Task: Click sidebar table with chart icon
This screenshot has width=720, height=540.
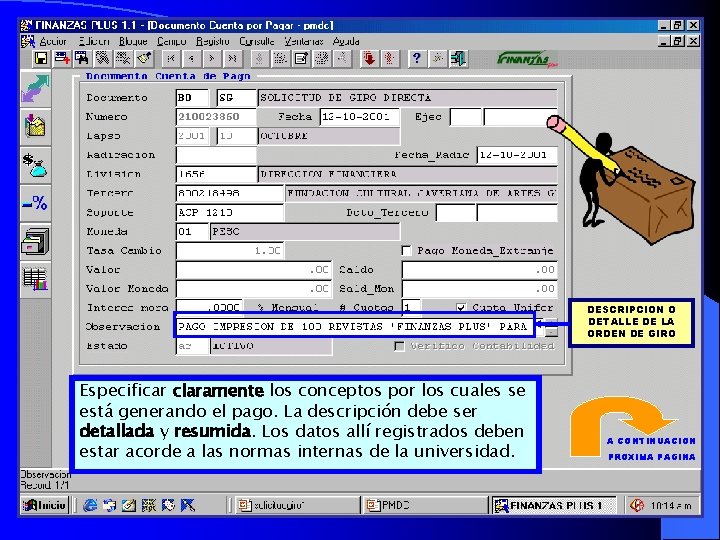Action: point(35,279)
